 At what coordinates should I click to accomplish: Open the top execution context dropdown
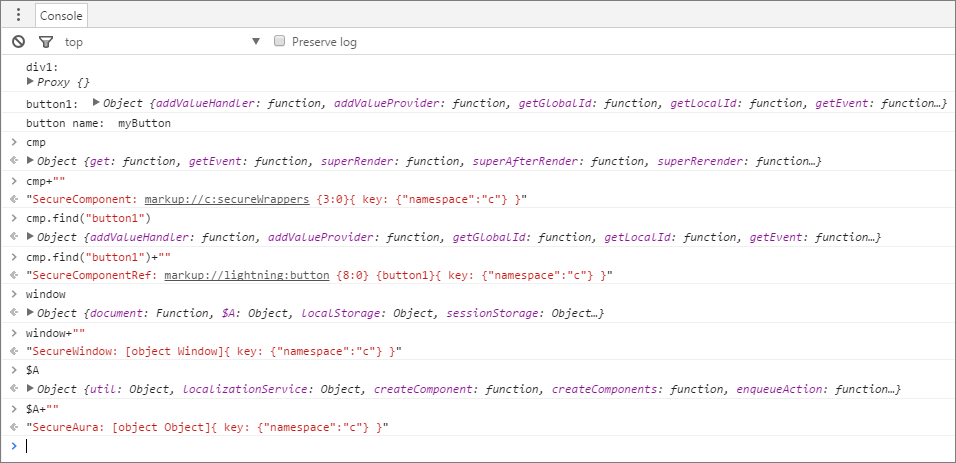click(x=162, y=41)
